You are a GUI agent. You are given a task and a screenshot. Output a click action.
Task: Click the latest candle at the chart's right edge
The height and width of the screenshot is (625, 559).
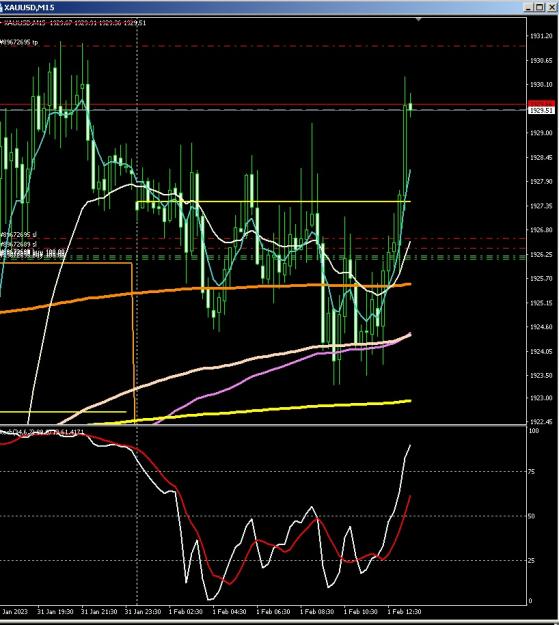click(x=410, y=106)
